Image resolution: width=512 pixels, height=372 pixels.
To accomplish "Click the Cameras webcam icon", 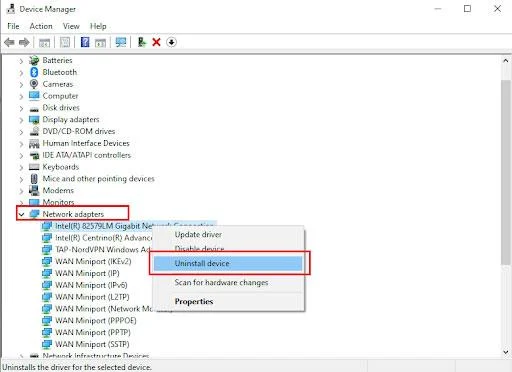I will click(x=34, y=84).
